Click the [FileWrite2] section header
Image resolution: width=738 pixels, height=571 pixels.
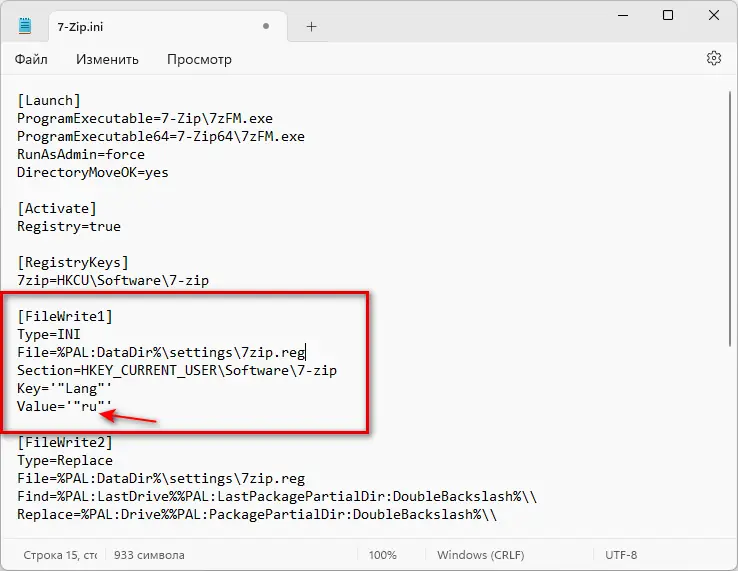[65, 442]
